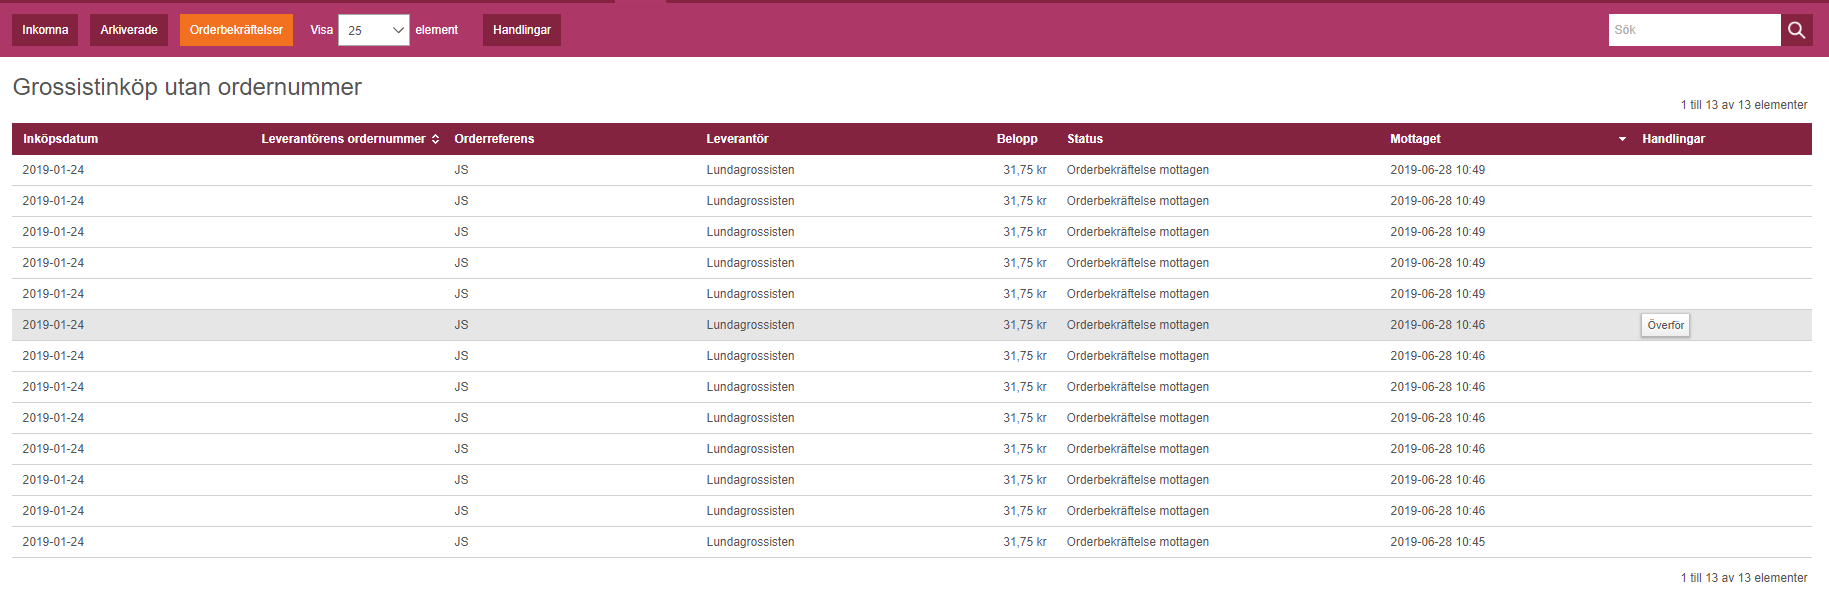Click the Överför button in highlighted row
Screen dimensions: 1829x596
[x=1665, y=325]
